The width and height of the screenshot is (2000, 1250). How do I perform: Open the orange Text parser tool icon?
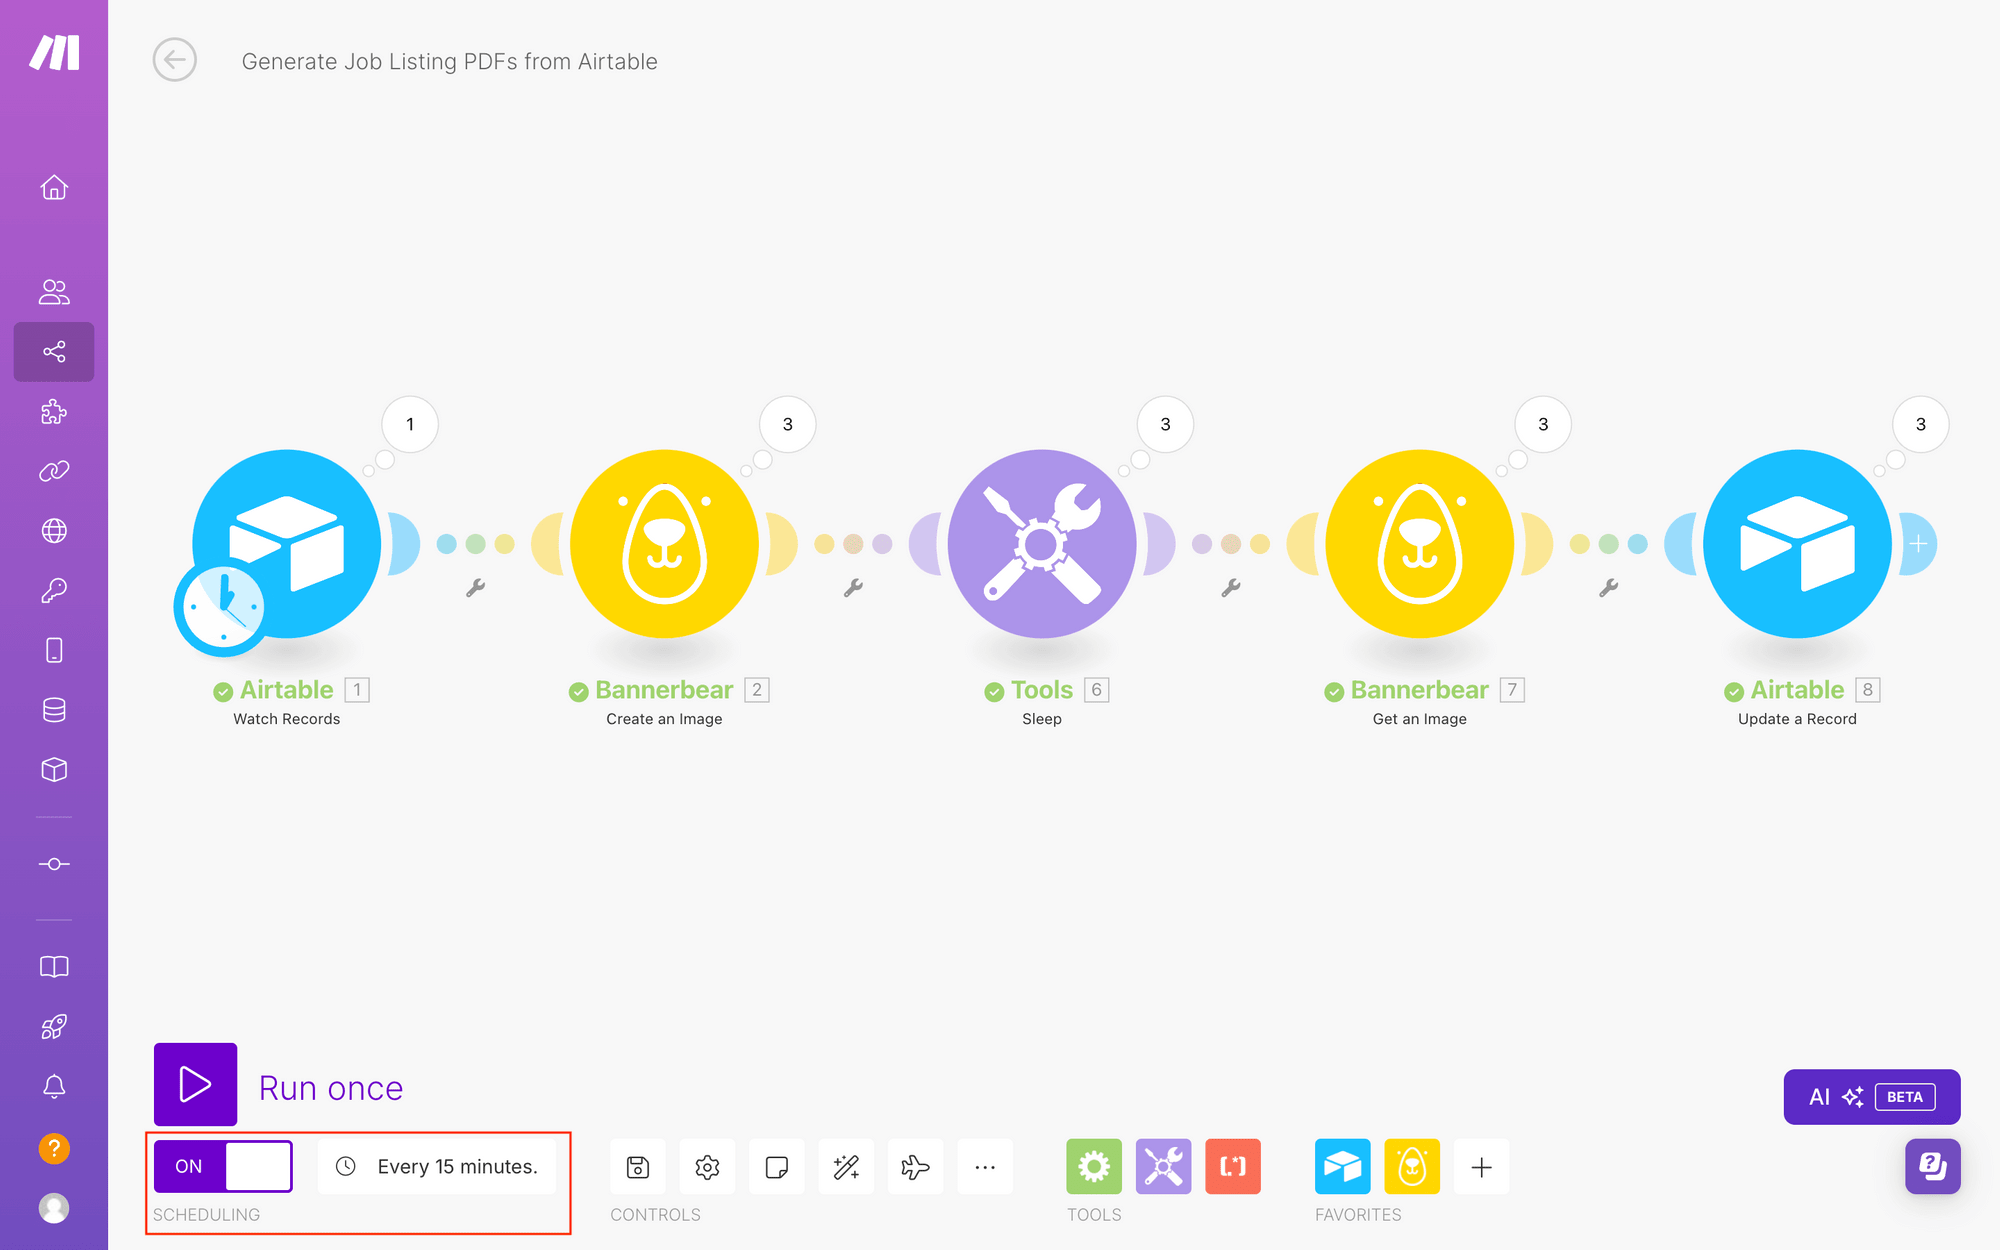click(1233, 1166)
